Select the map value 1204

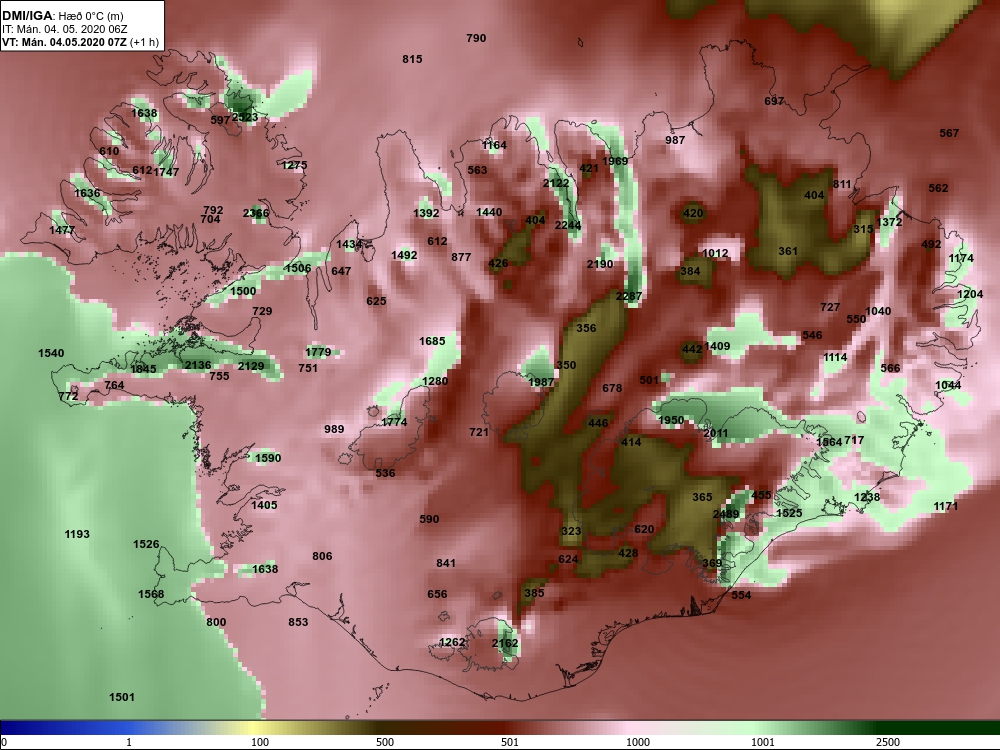tap(970, 295)
